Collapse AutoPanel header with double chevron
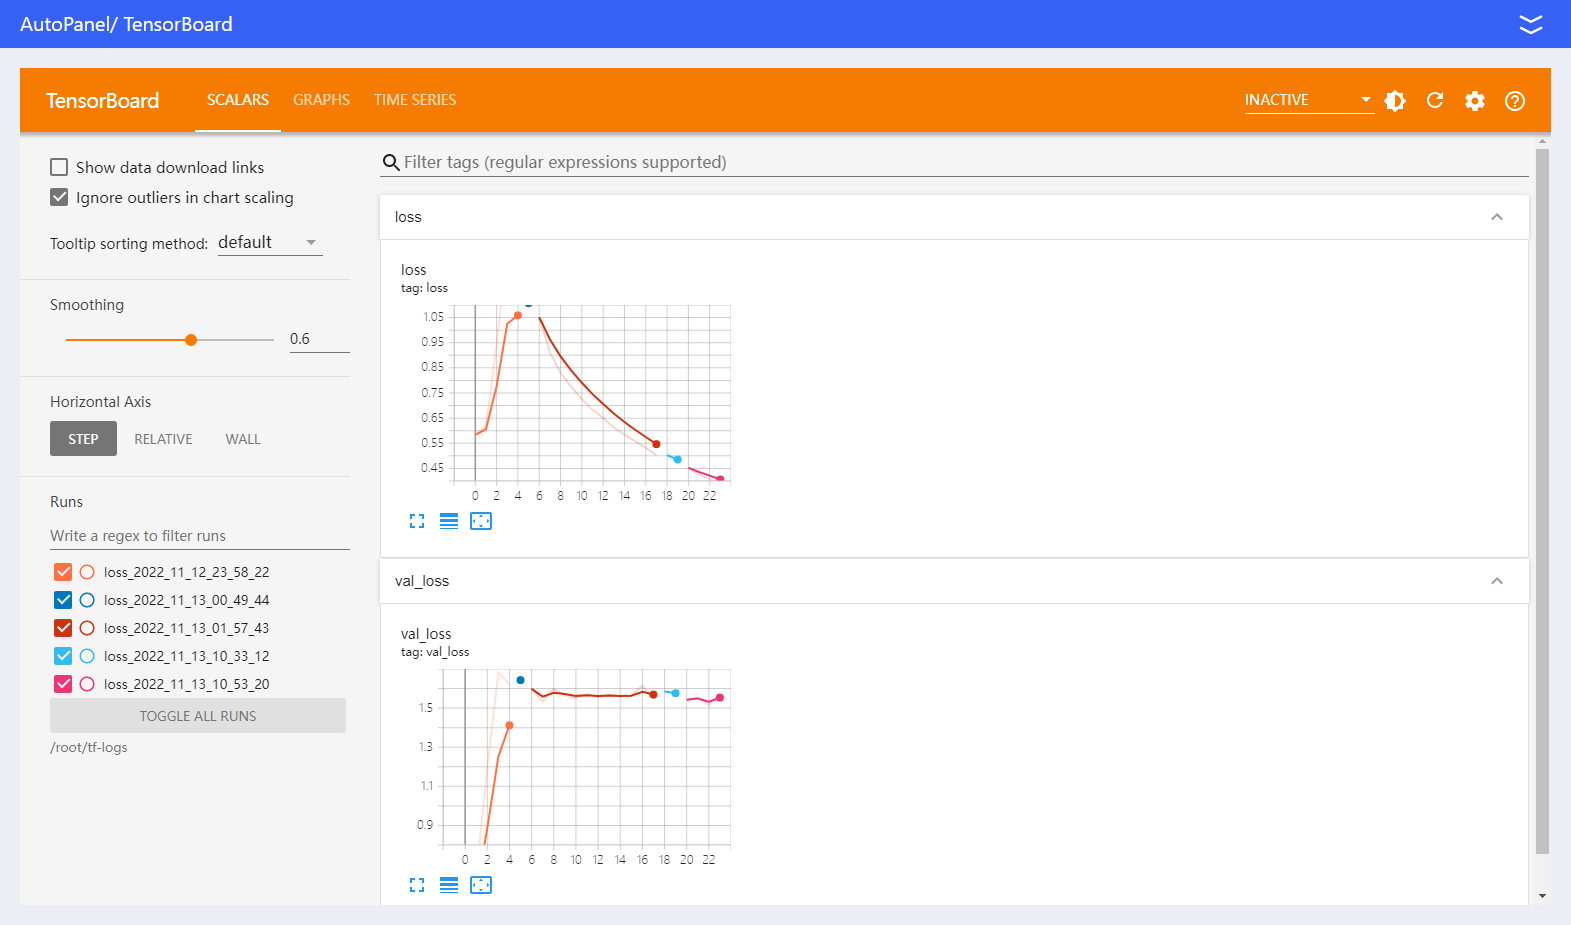 (1531, 24)
